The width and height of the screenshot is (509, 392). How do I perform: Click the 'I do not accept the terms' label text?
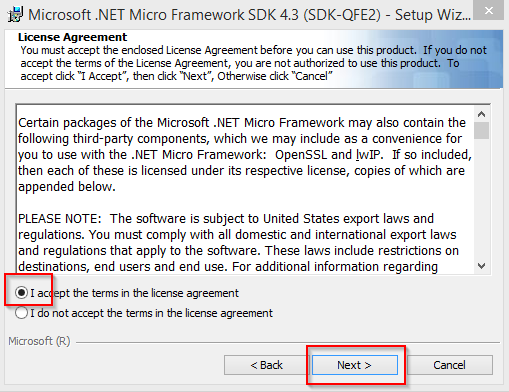(152, 313)
